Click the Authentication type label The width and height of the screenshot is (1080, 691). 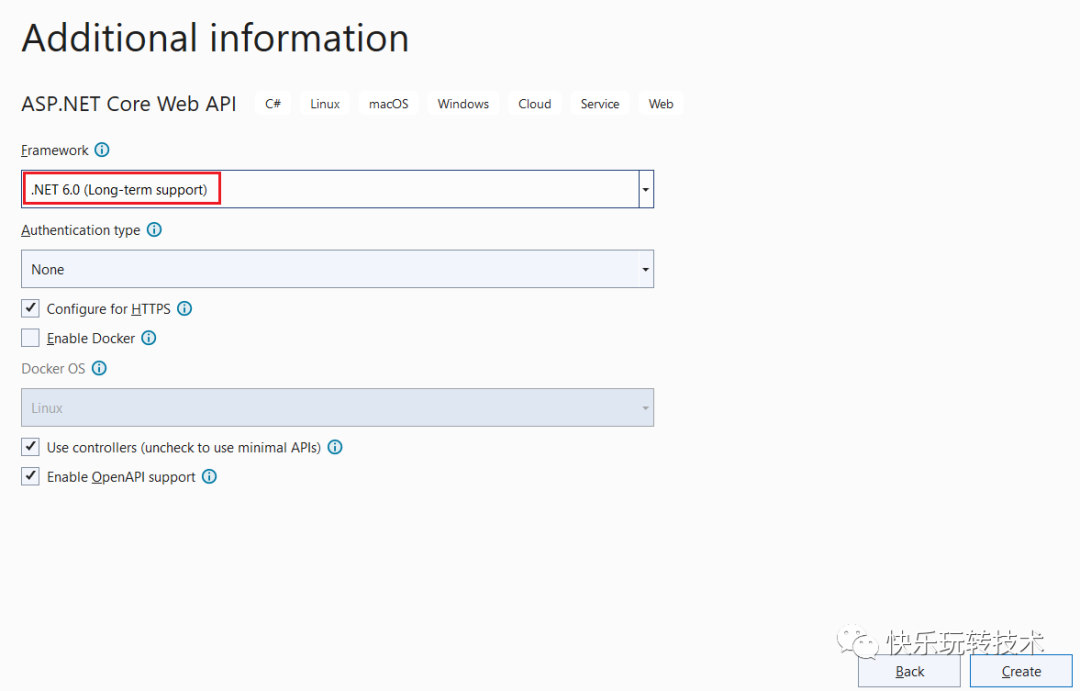click(81, 230)
